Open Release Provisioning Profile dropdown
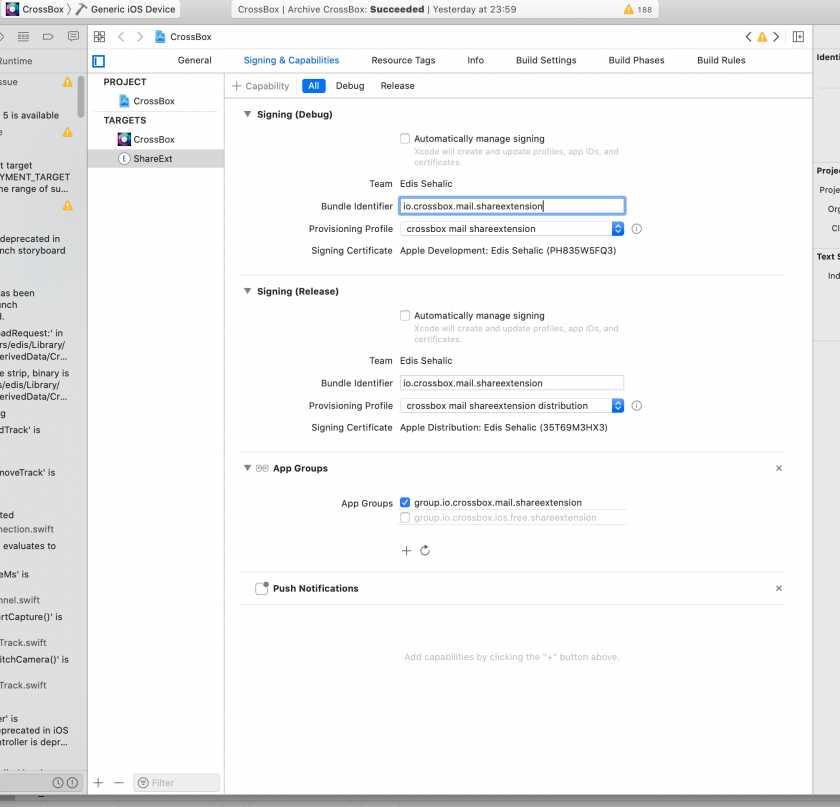This screenshot has width=840, height=807. tap(512, 406)
